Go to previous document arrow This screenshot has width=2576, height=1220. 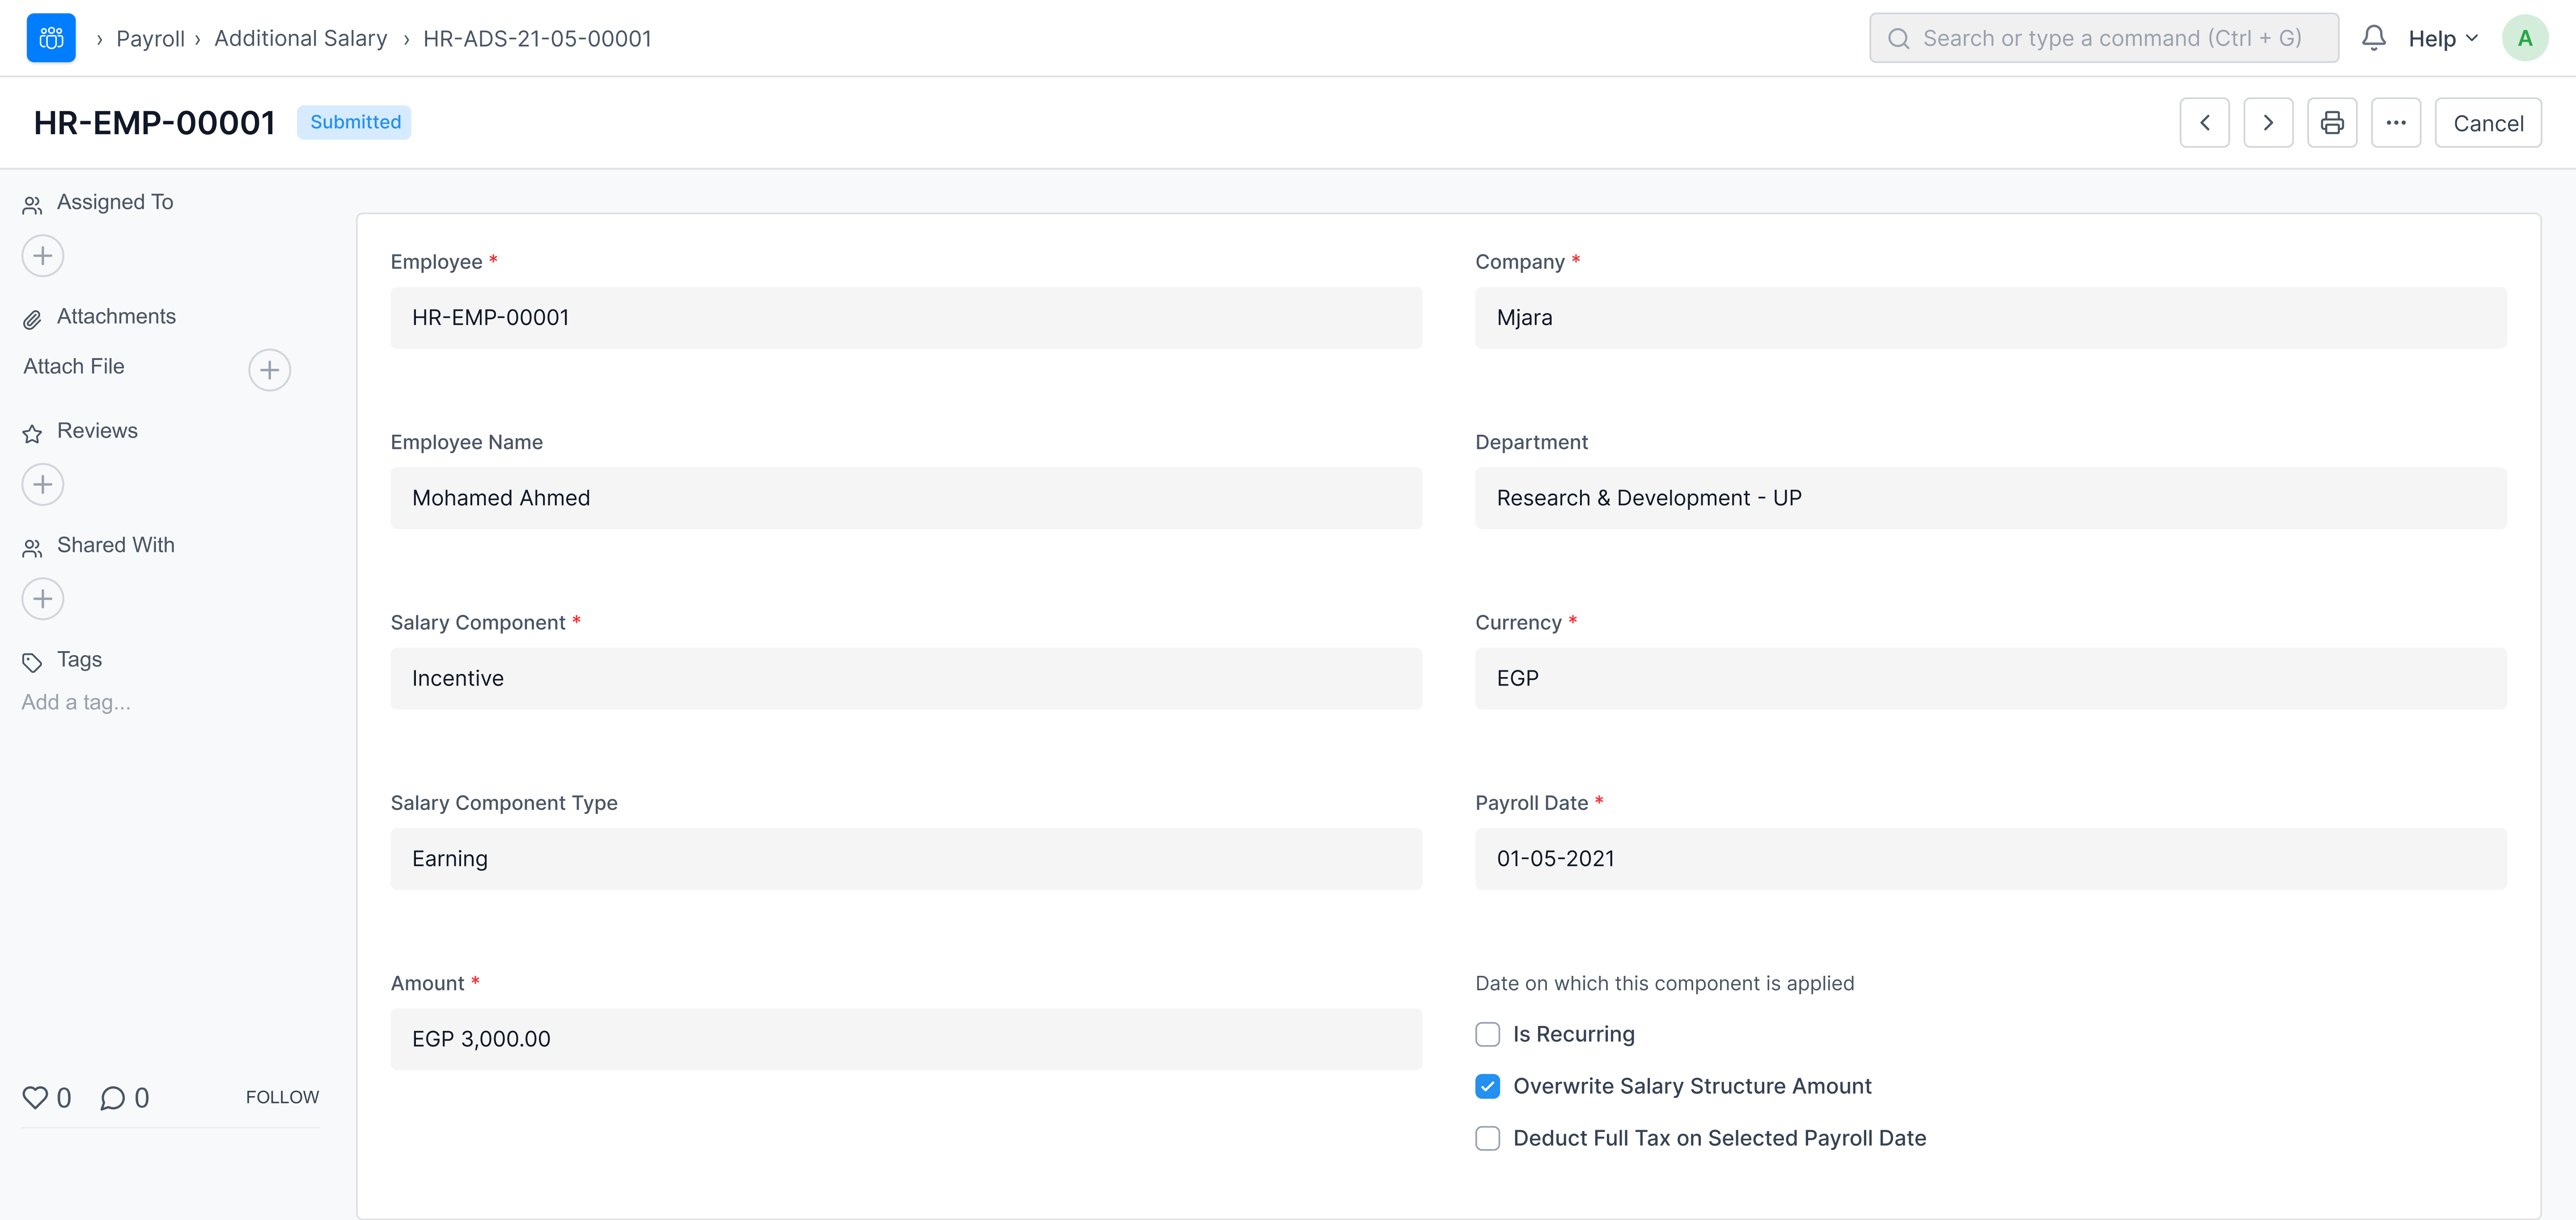2204,123
